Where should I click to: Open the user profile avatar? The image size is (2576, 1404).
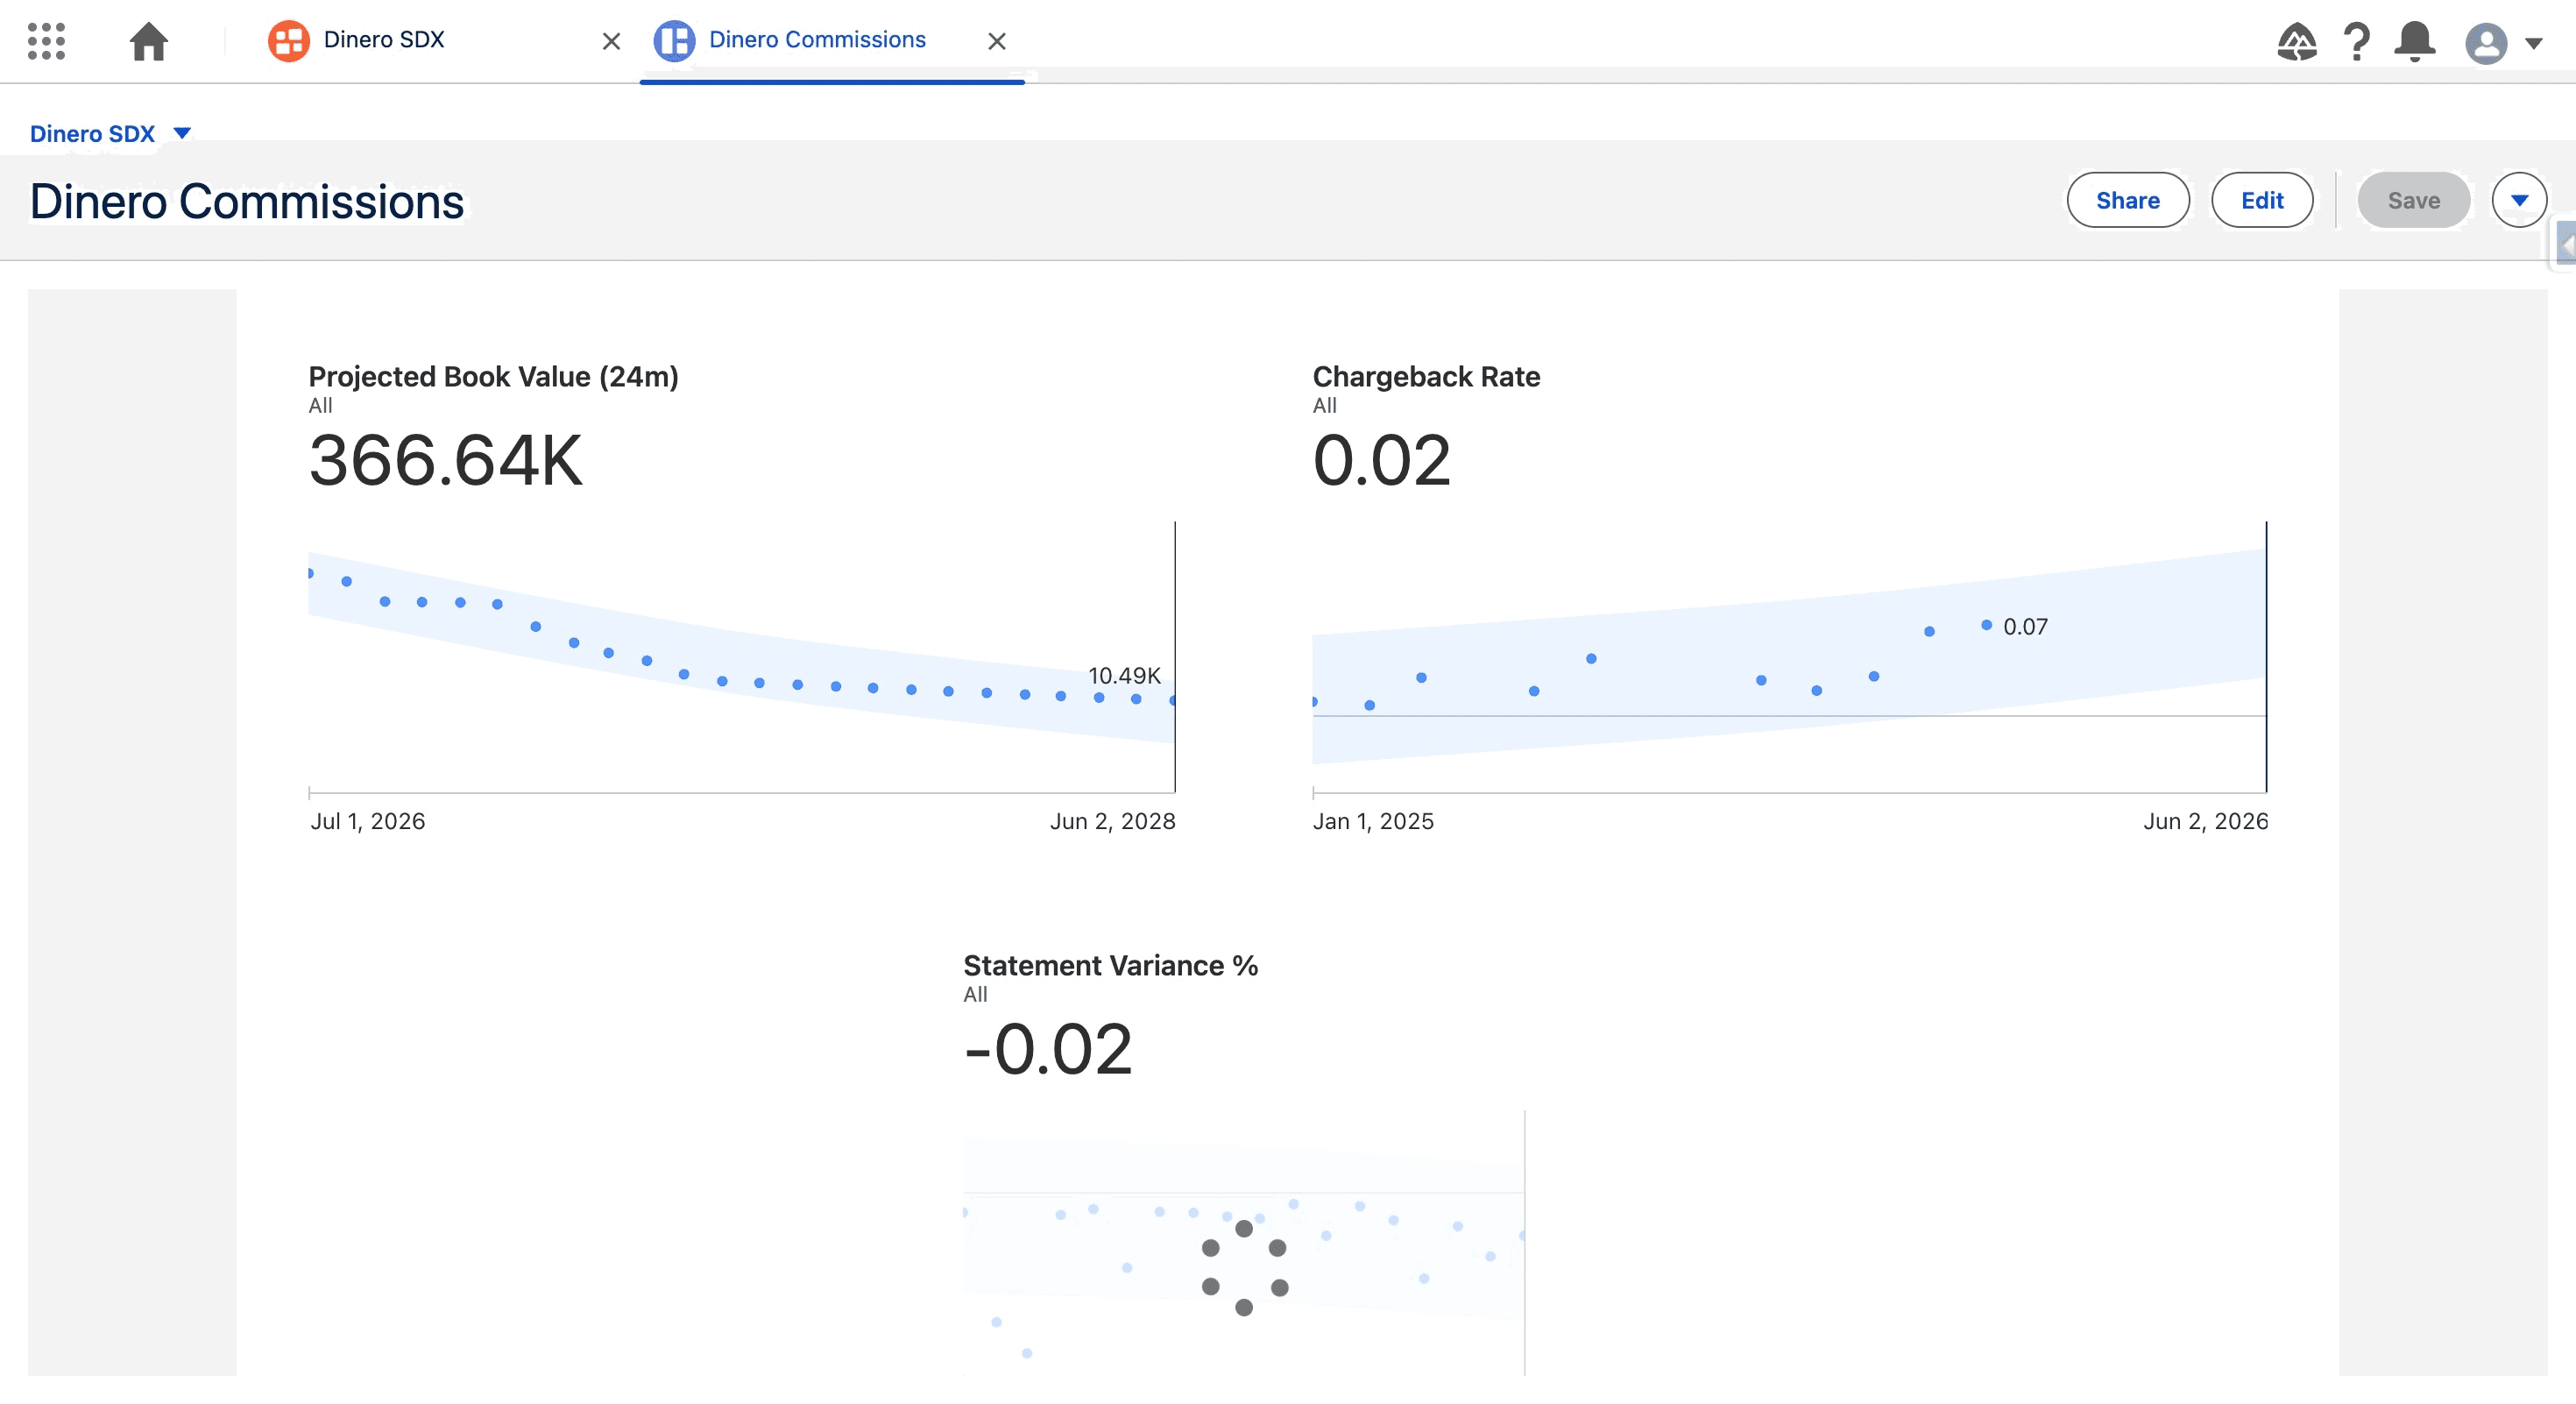(2486, 43)
